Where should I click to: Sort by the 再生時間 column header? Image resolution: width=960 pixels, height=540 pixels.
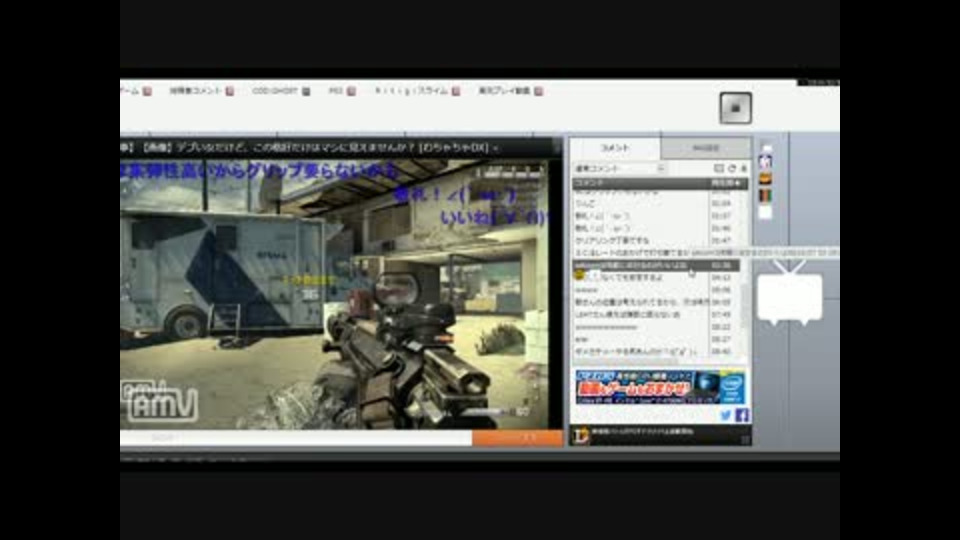727,183
